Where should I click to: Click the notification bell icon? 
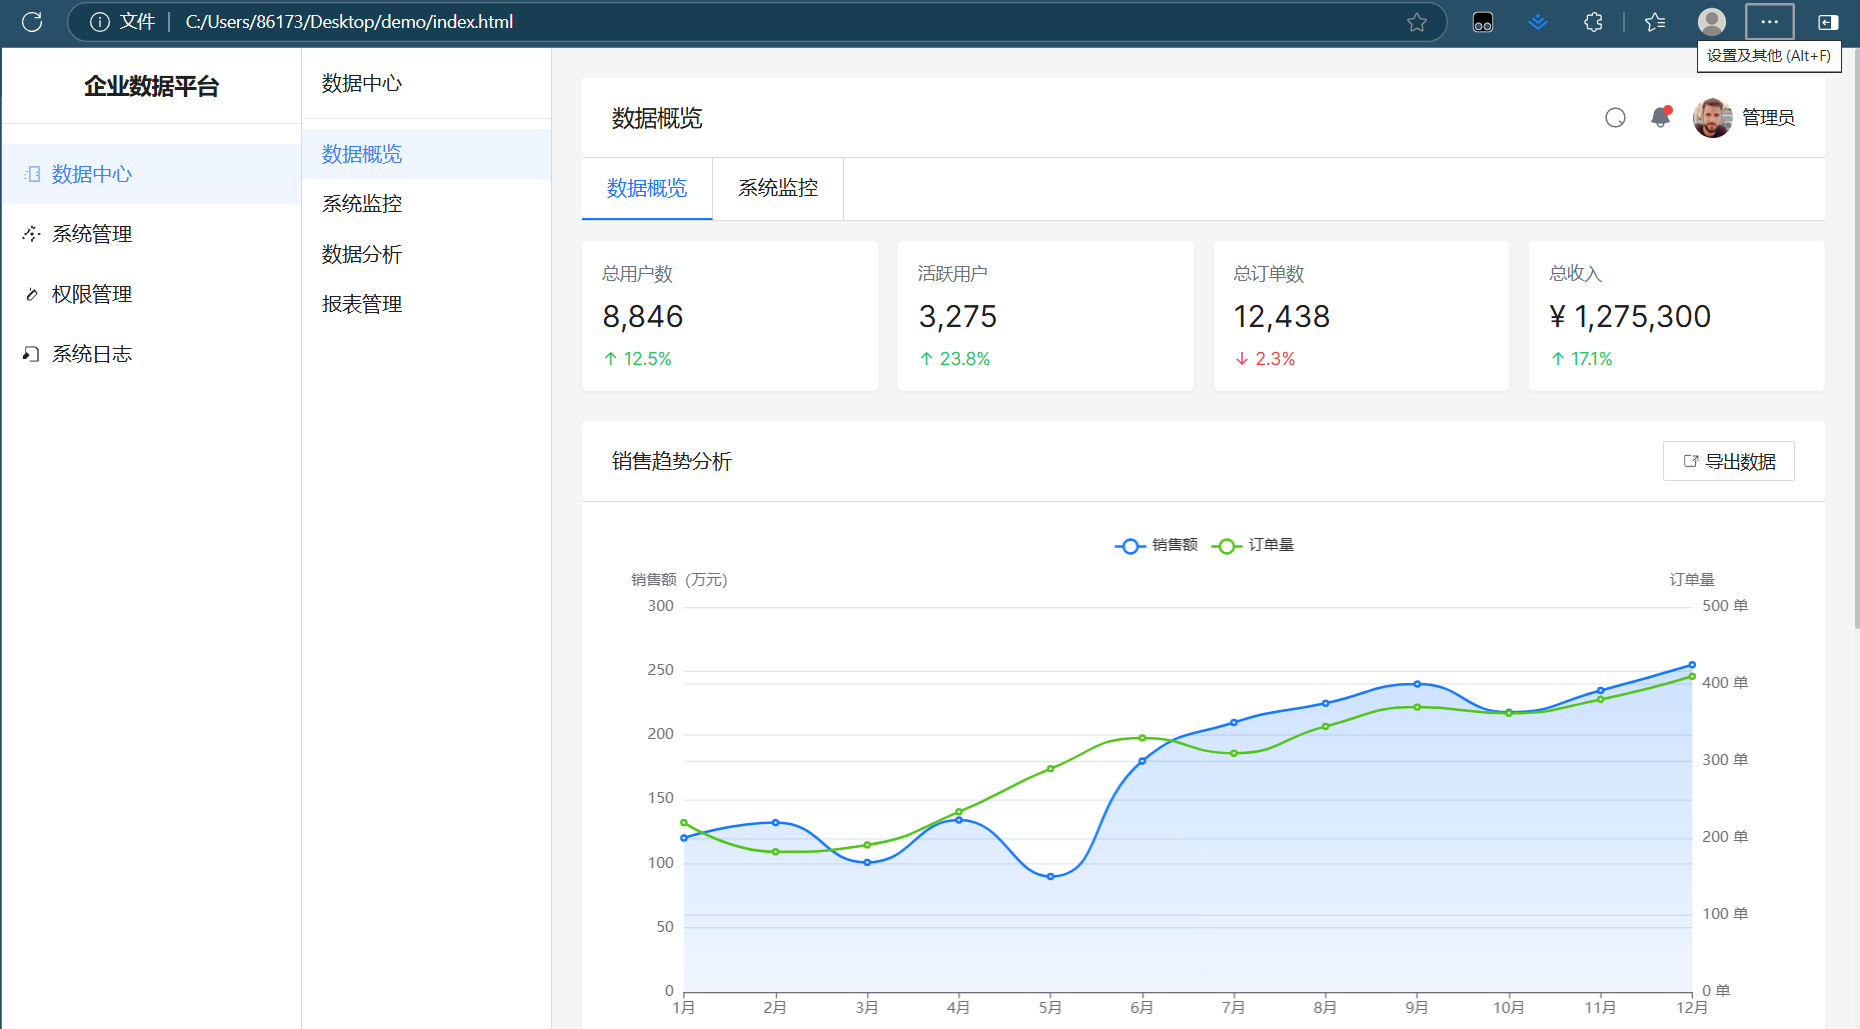(x=1660, y=118)
